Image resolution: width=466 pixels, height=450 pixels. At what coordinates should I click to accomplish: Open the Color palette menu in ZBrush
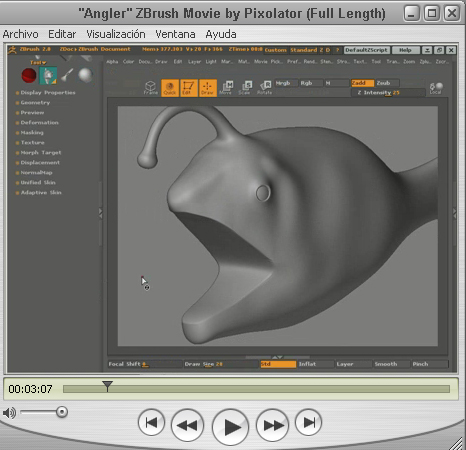(x=128, y=62)
